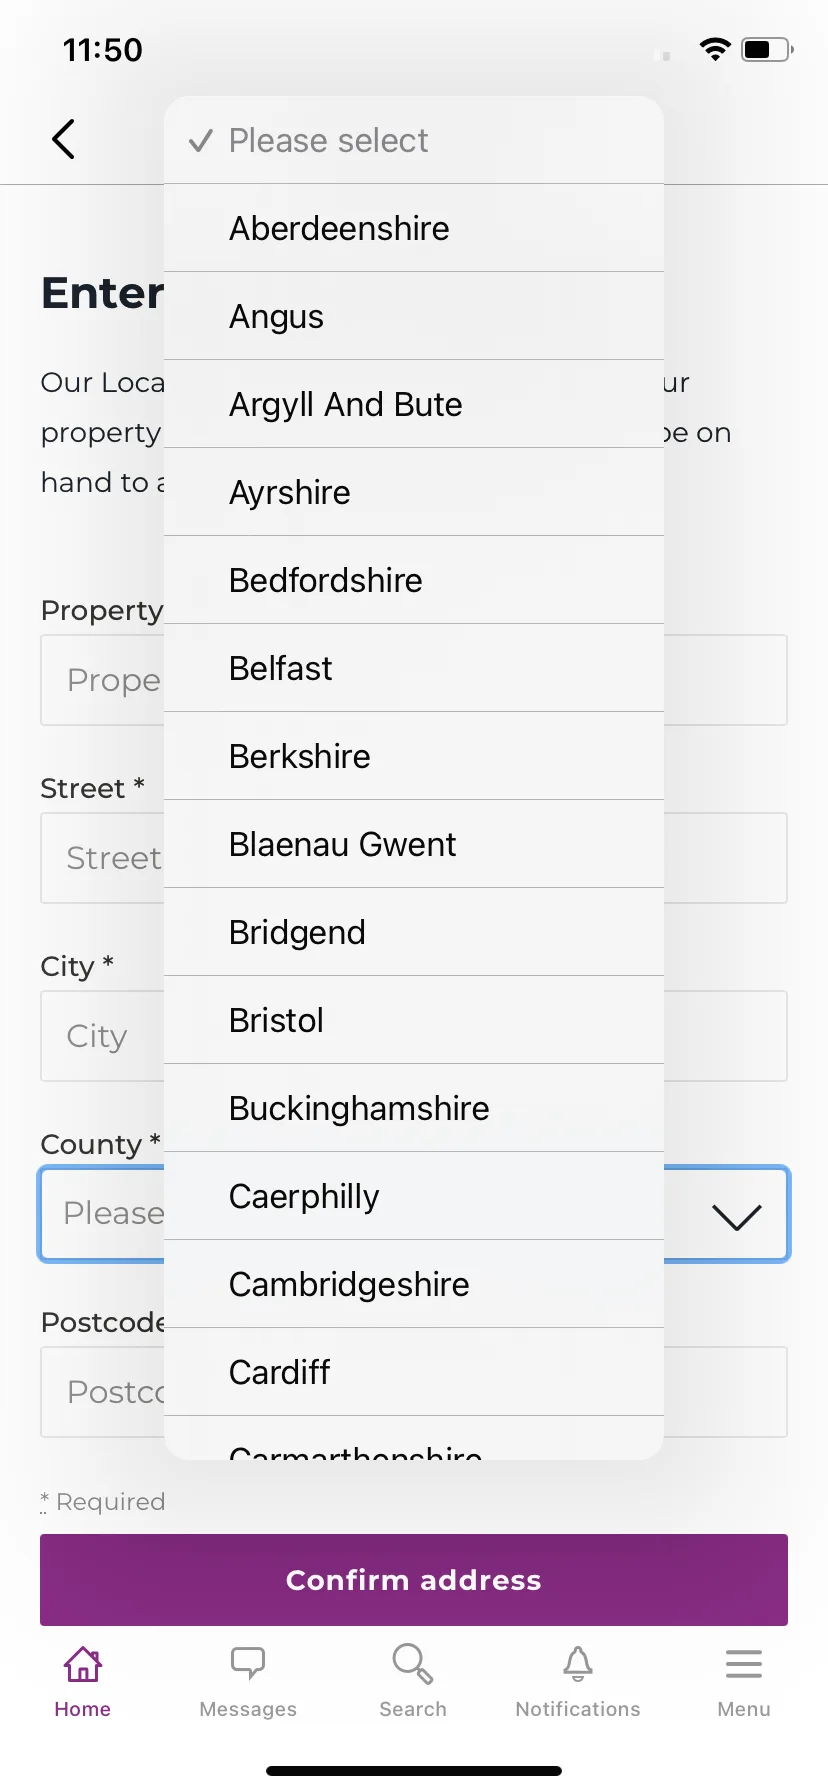
Task: Choose Aberdeenshire from the county list
Action: [414, 228]
